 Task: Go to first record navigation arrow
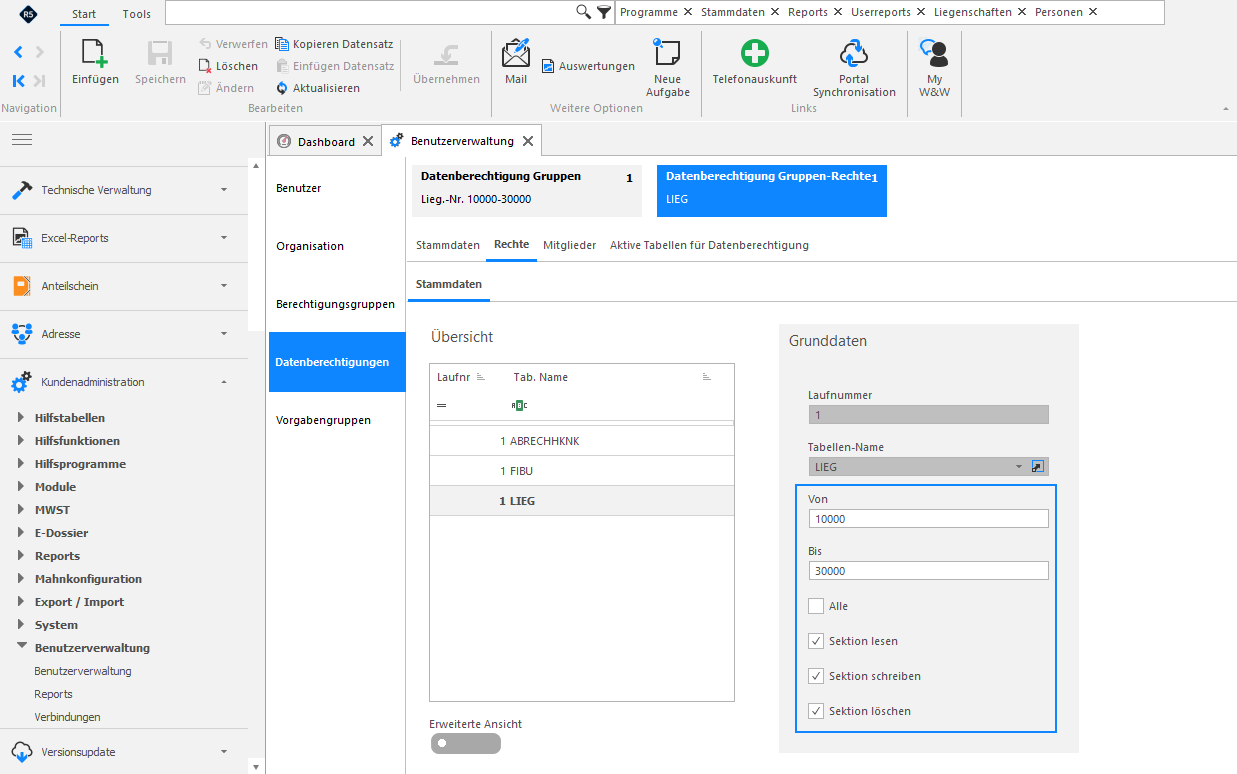(18, 81)
